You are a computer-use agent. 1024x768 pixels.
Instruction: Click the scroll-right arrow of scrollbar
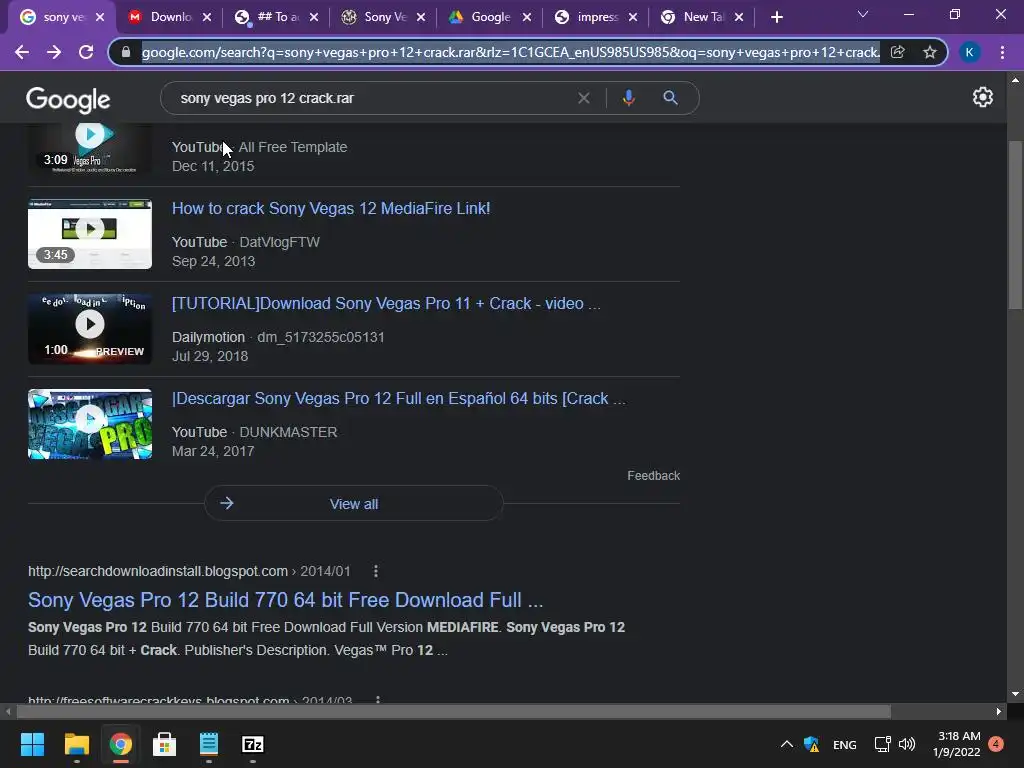[x=999, y=711]
